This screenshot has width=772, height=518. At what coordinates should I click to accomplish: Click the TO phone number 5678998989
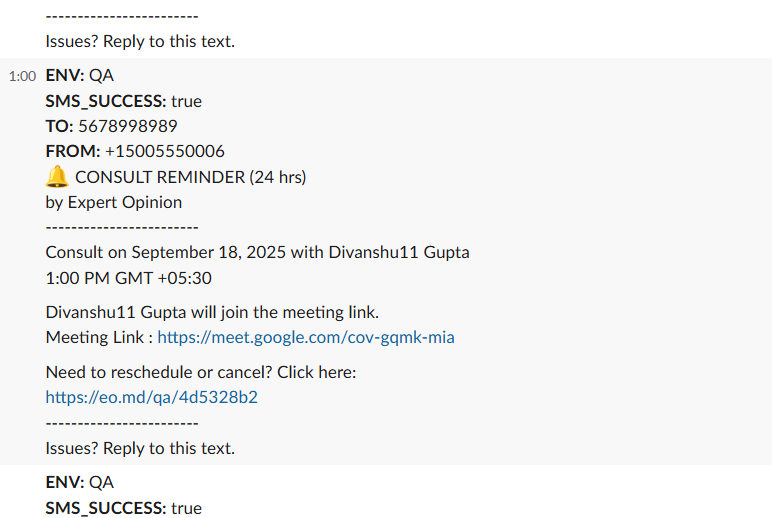point(127,126)
